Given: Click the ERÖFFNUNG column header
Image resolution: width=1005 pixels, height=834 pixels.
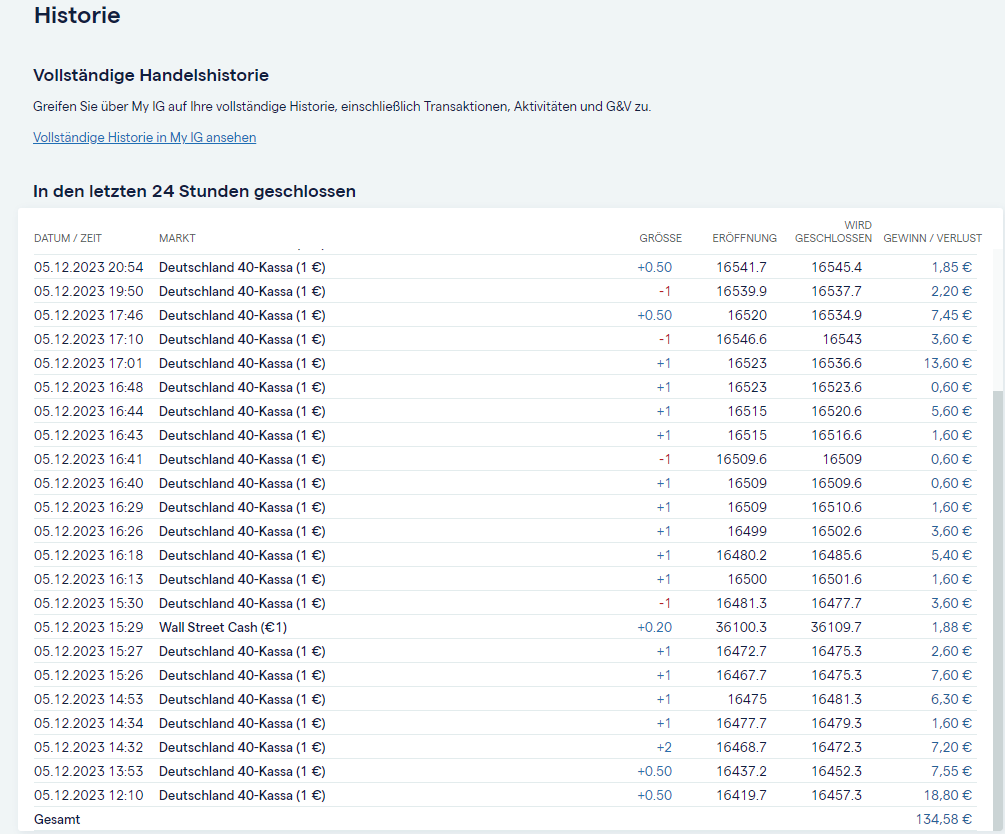Looking at the screenshot, I should [744, 238].
